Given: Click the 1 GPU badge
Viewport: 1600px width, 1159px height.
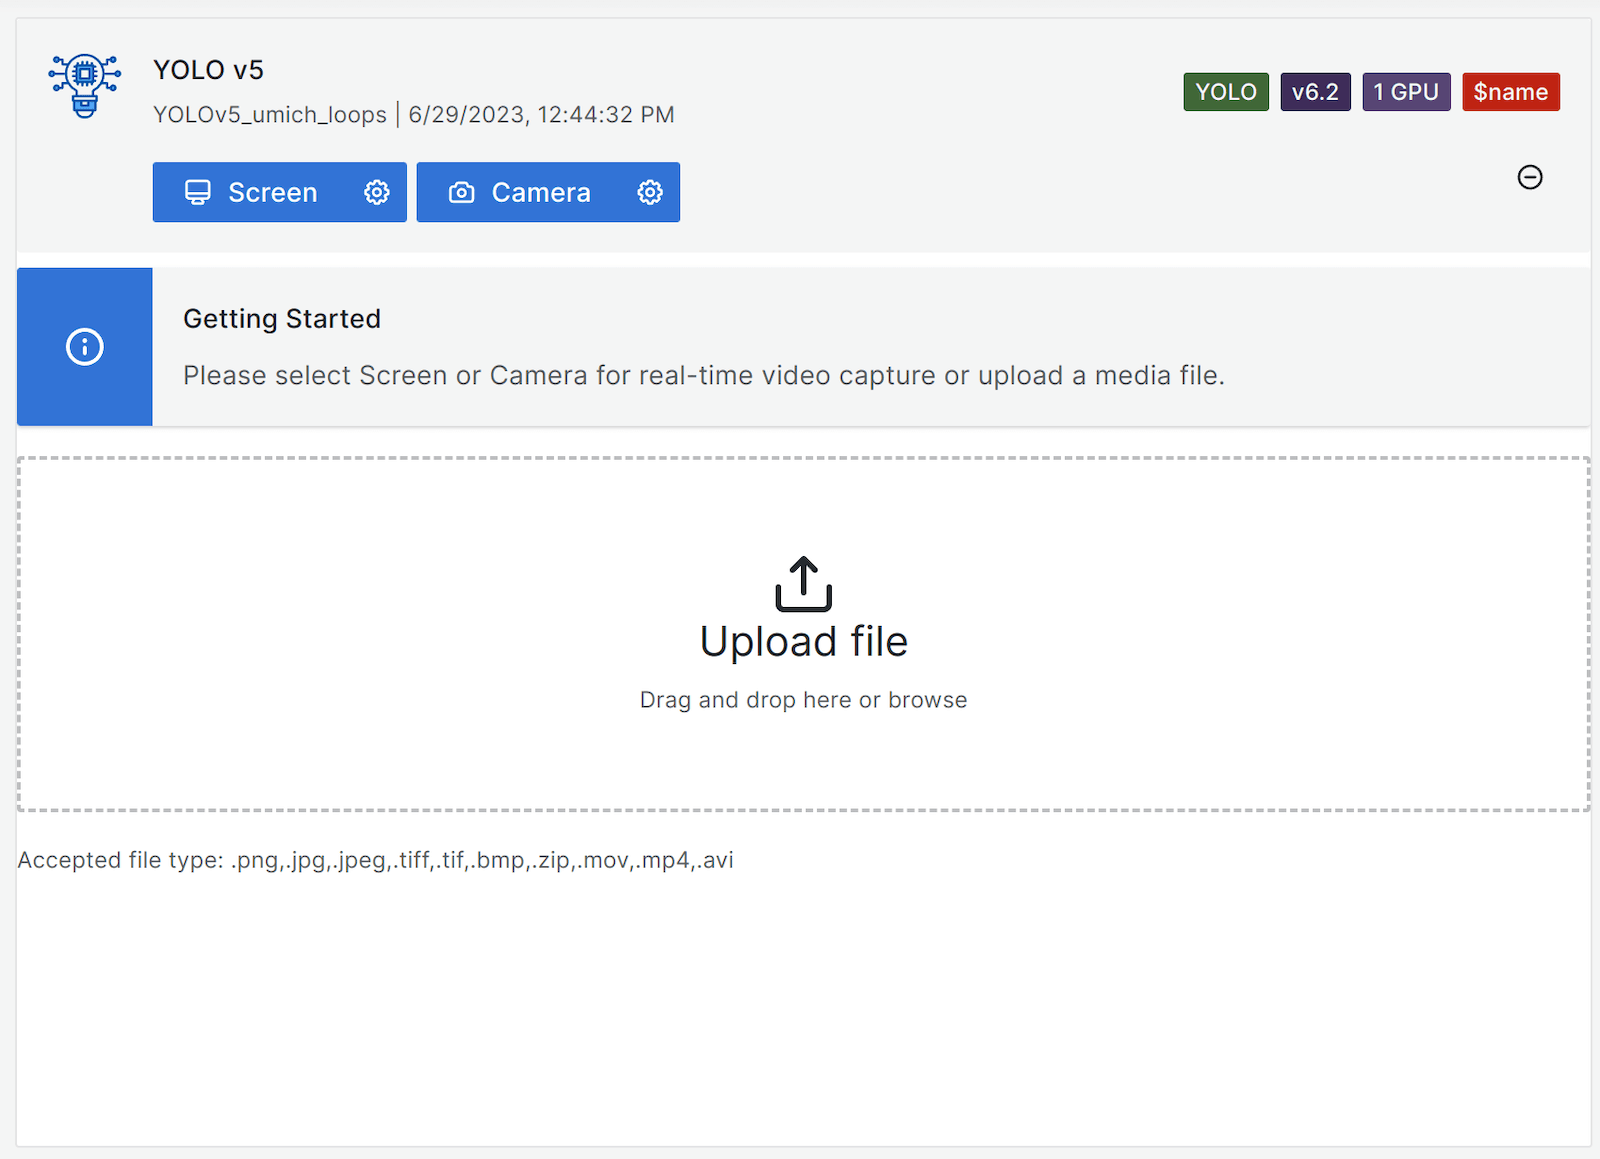Looking at the screenshot, I should [1405, 92].
